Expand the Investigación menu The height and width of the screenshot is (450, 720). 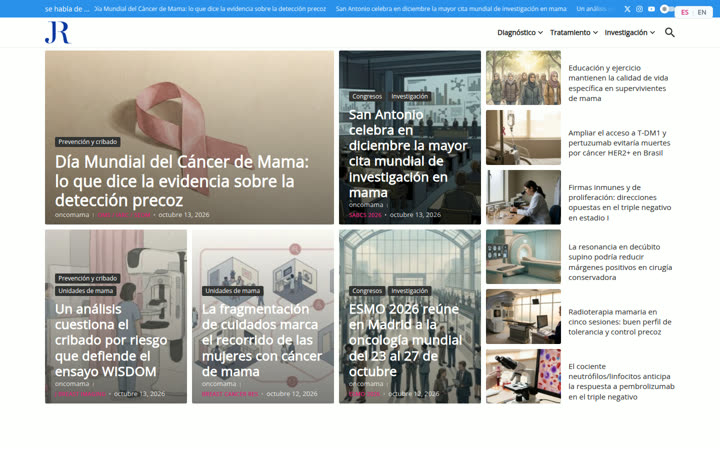(x=630, y=33)
